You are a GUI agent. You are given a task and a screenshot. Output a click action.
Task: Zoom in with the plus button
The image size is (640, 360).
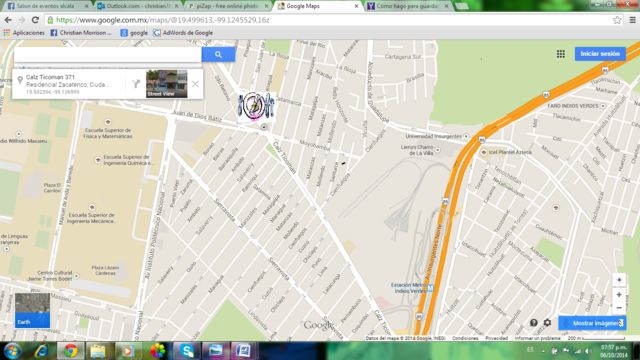tap(619, 295)
